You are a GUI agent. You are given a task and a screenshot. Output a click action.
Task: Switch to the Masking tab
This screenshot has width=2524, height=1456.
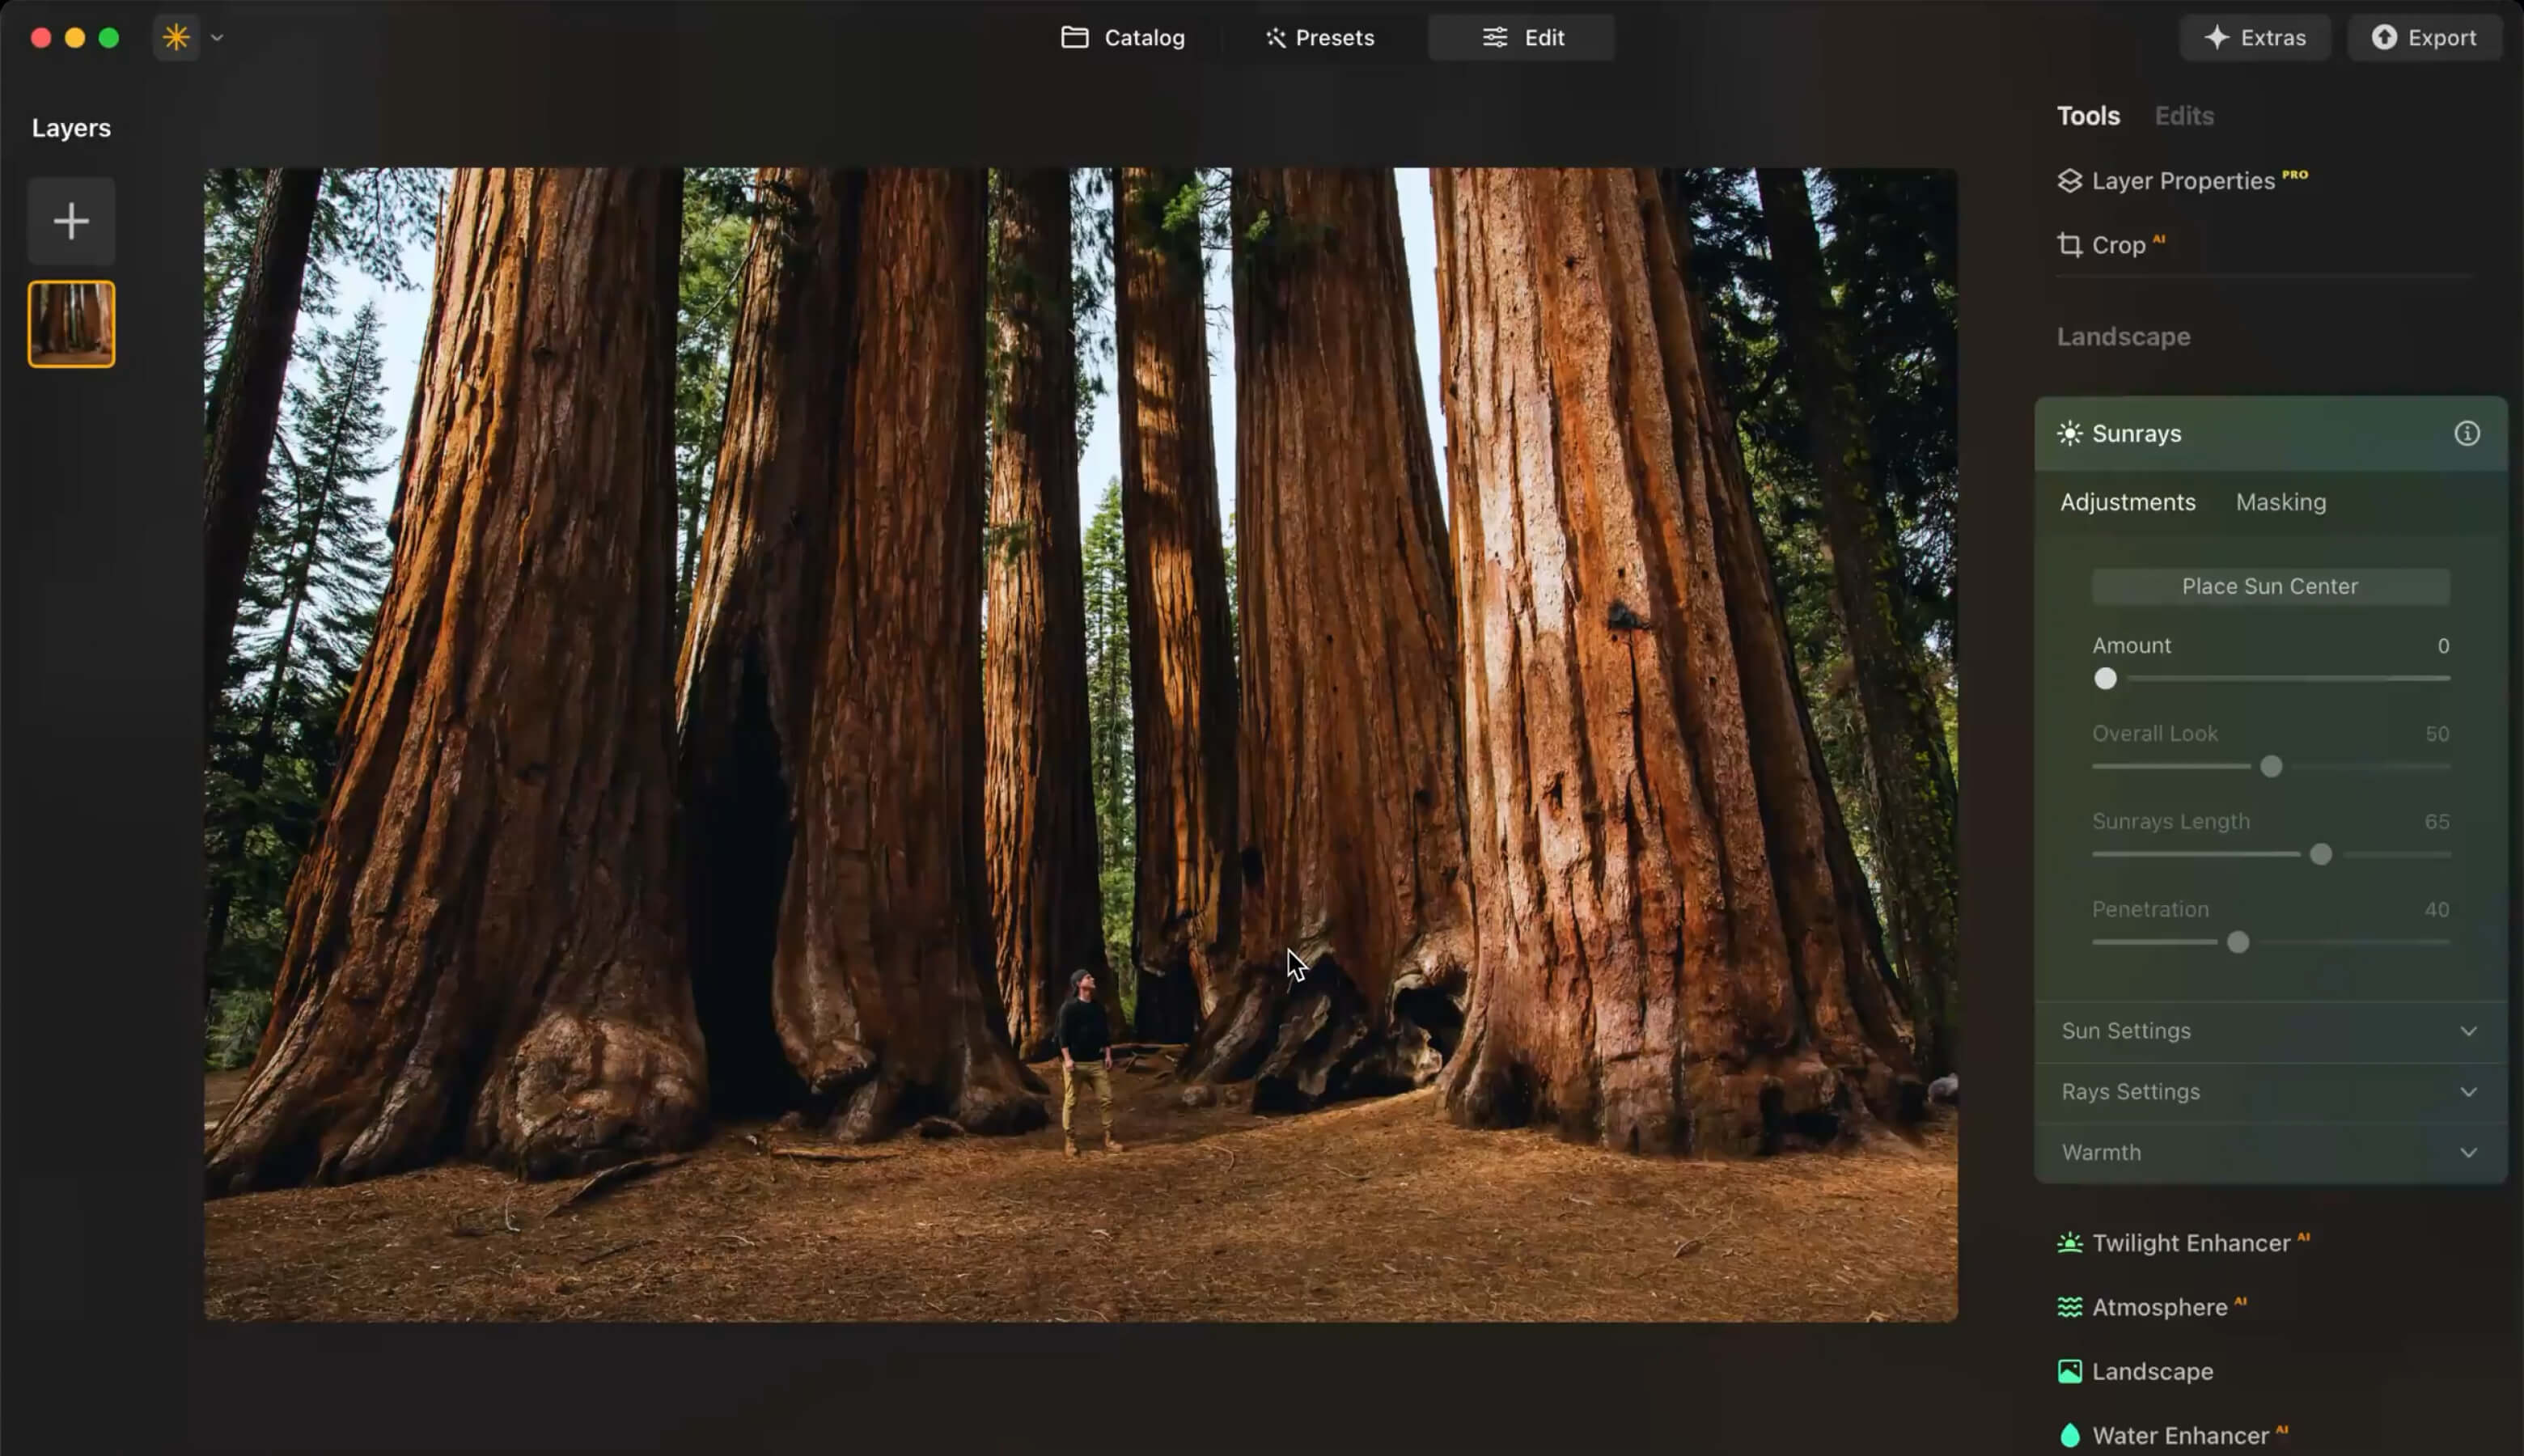(x=2280, y=502)
